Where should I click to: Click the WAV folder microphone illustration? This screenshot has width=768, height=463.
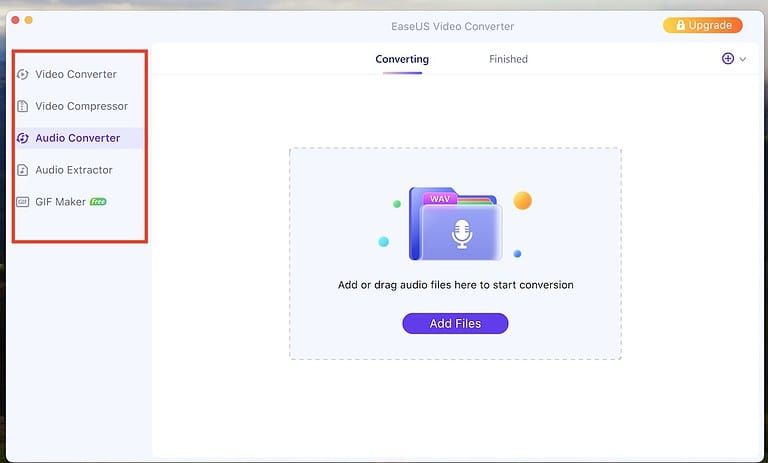(456, 225)
